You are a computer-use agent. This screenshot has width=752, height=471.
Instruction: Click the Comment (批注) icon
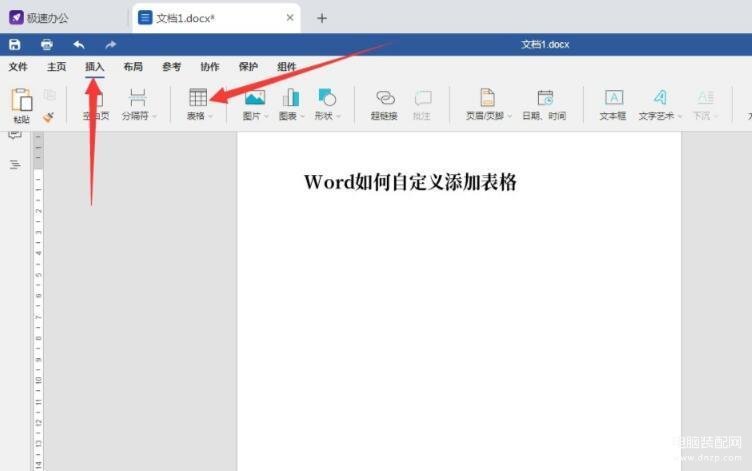click(423, 98)
